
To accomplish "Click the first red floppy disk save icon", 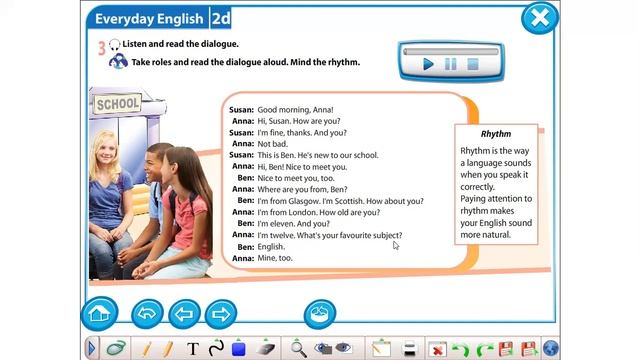I will click(x=506, y=349).
